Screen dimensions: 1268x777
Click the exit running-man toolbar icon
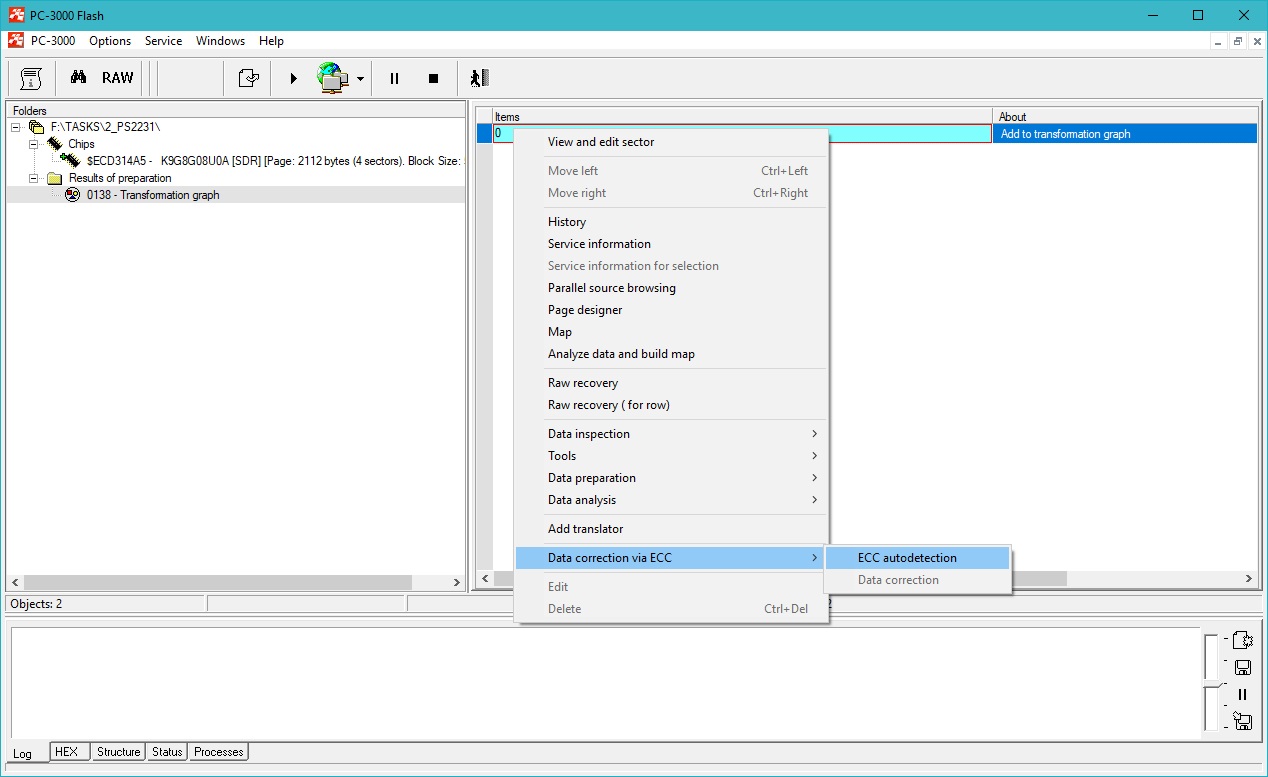[479, 78]
